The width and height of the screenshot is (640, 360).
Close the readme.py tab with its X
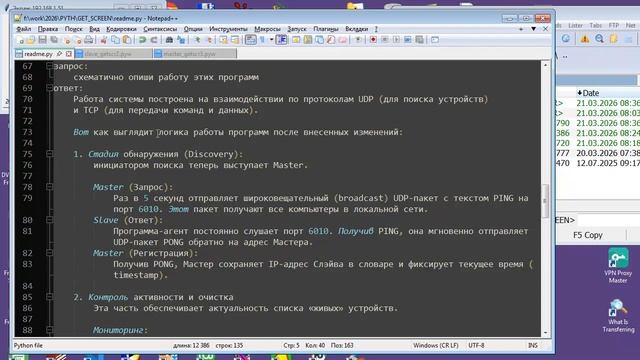[69, 54]
